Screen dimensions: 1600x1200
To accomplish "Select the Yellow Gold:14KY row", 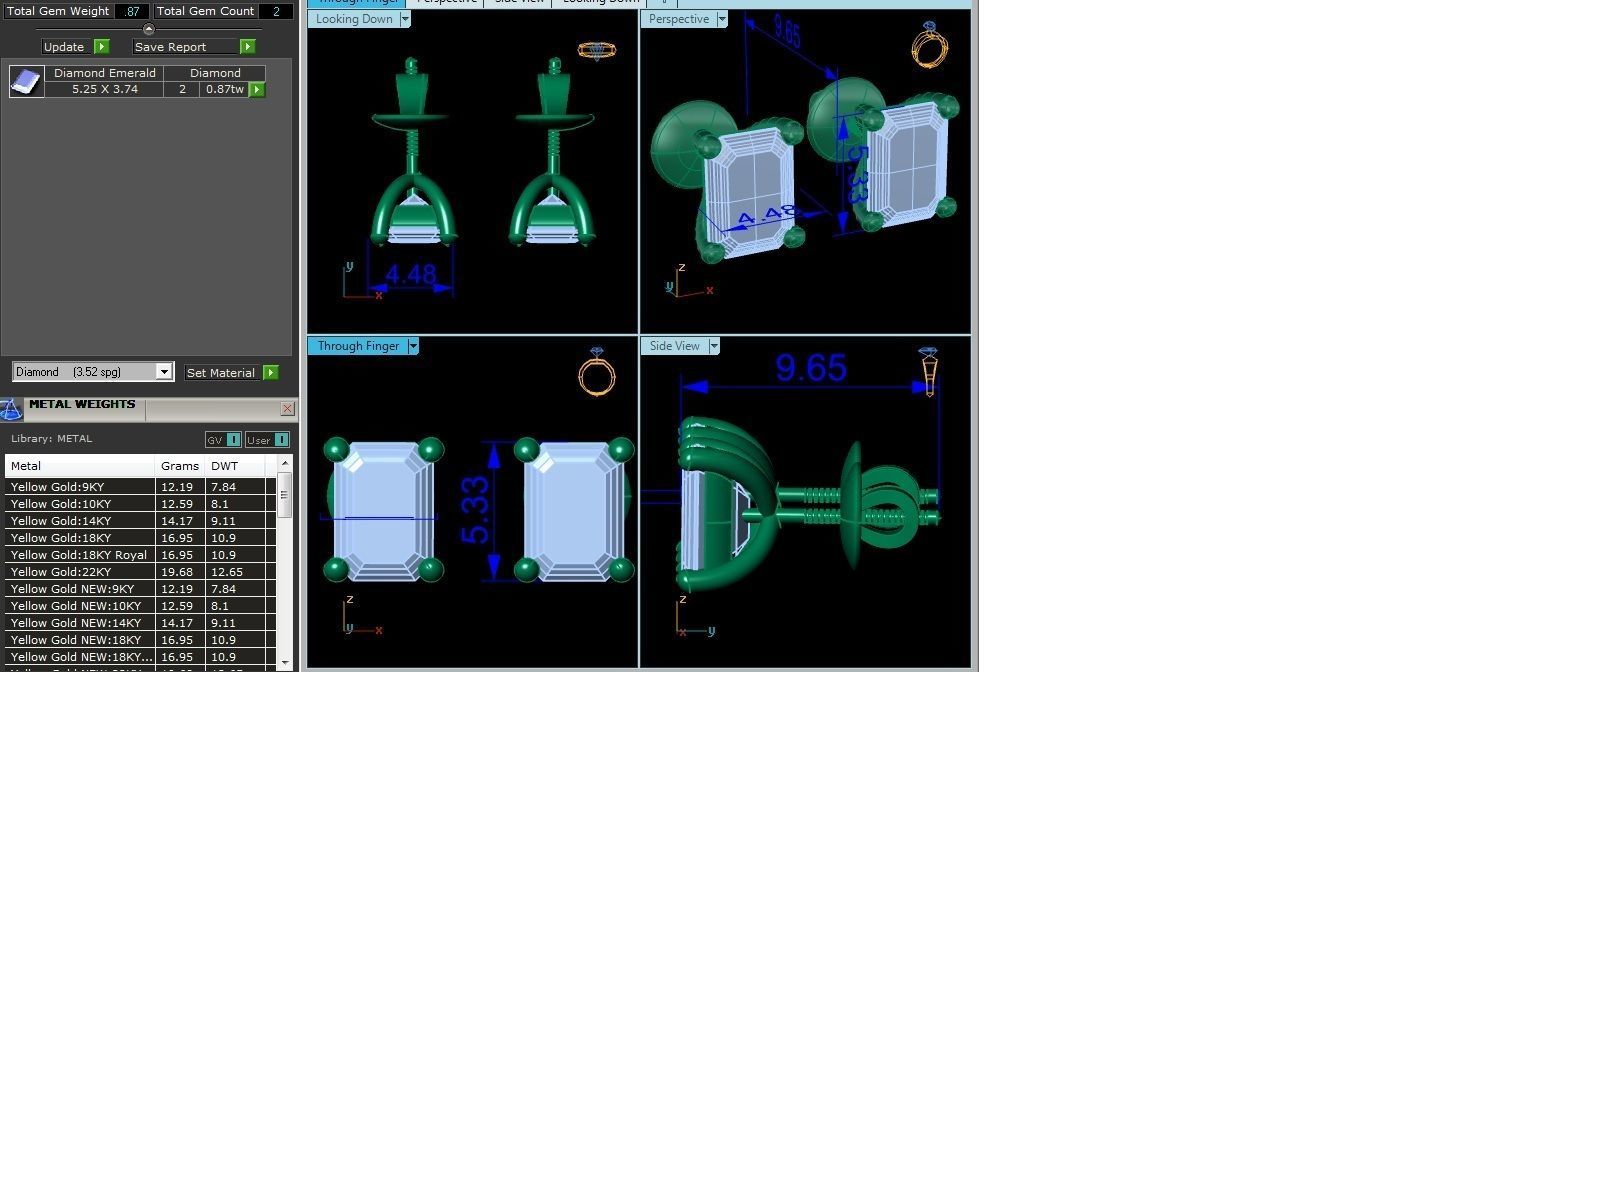I will point(140,521).
